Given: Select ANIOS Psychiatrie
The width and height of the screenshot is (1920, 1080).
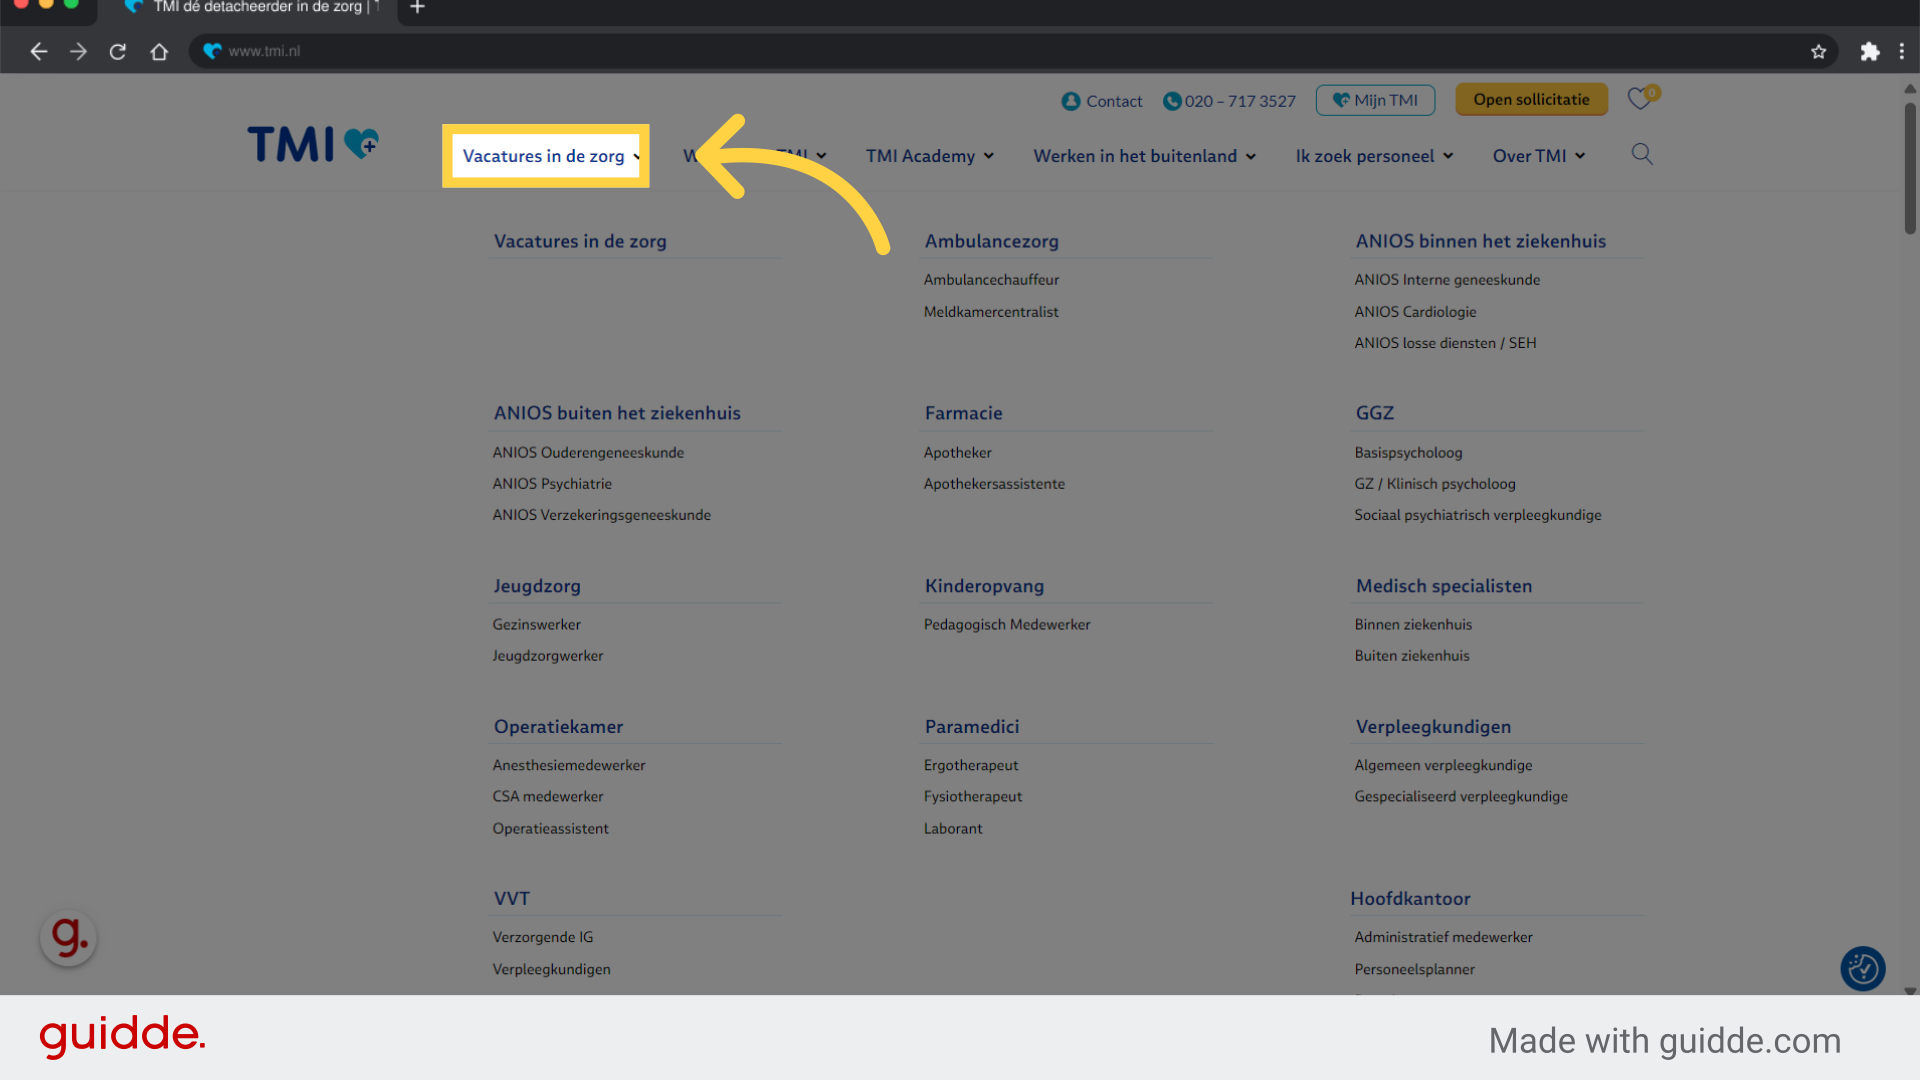Looking at the screenshot, I should click(552, 484).
